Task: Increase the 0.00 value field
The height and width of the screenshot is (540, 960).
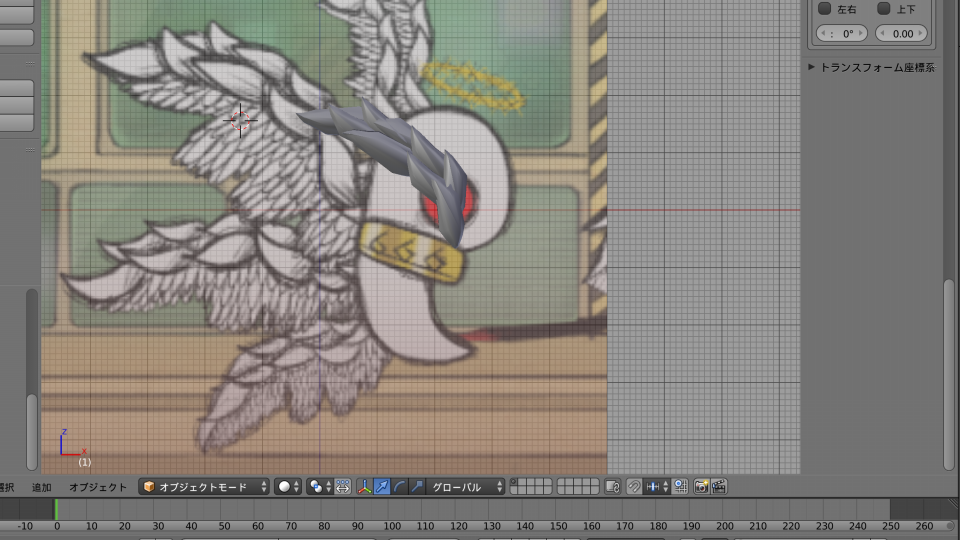Action: 920,34
